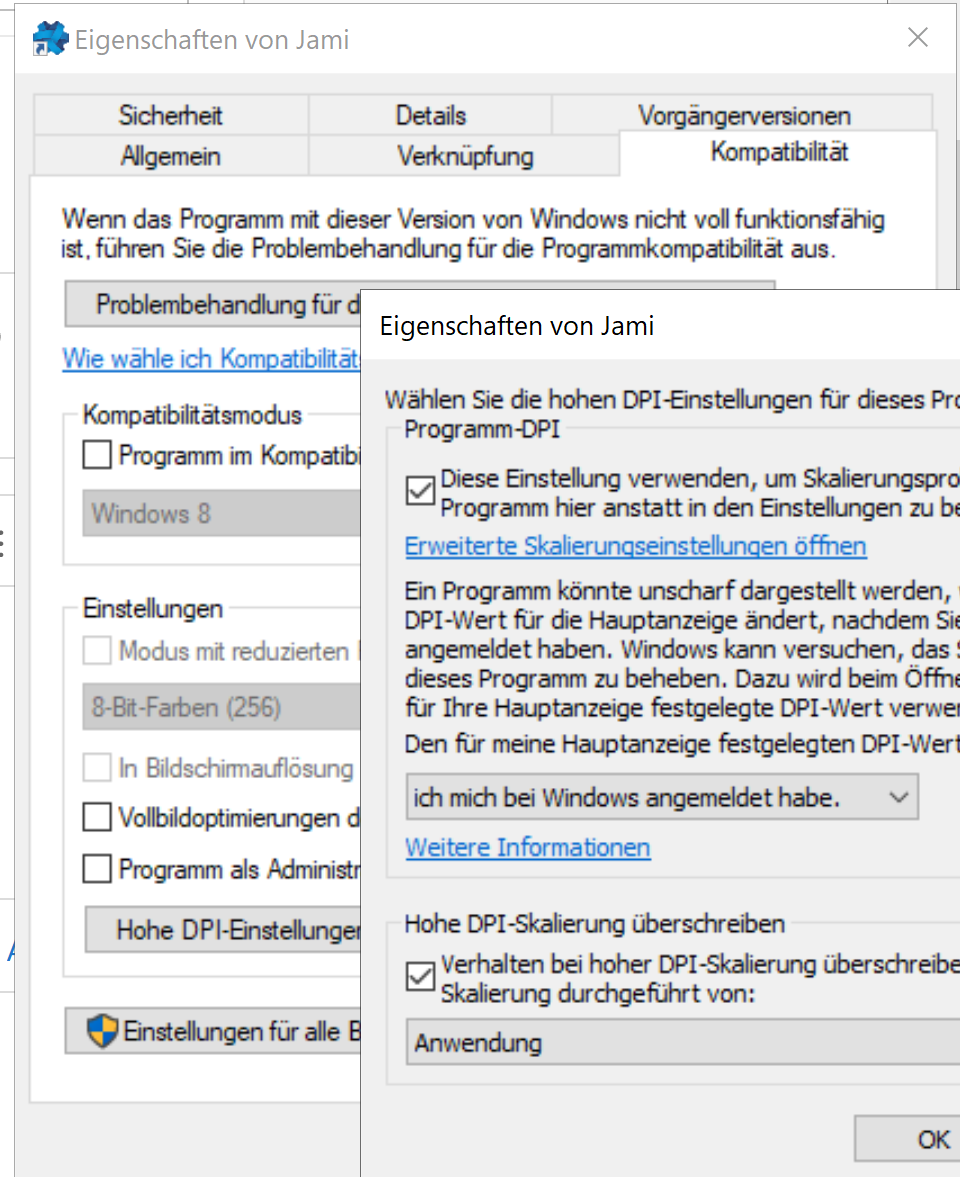Click the 'Einstellungen' group label
Screen dimensions: 960x1177
pos(152,608)
